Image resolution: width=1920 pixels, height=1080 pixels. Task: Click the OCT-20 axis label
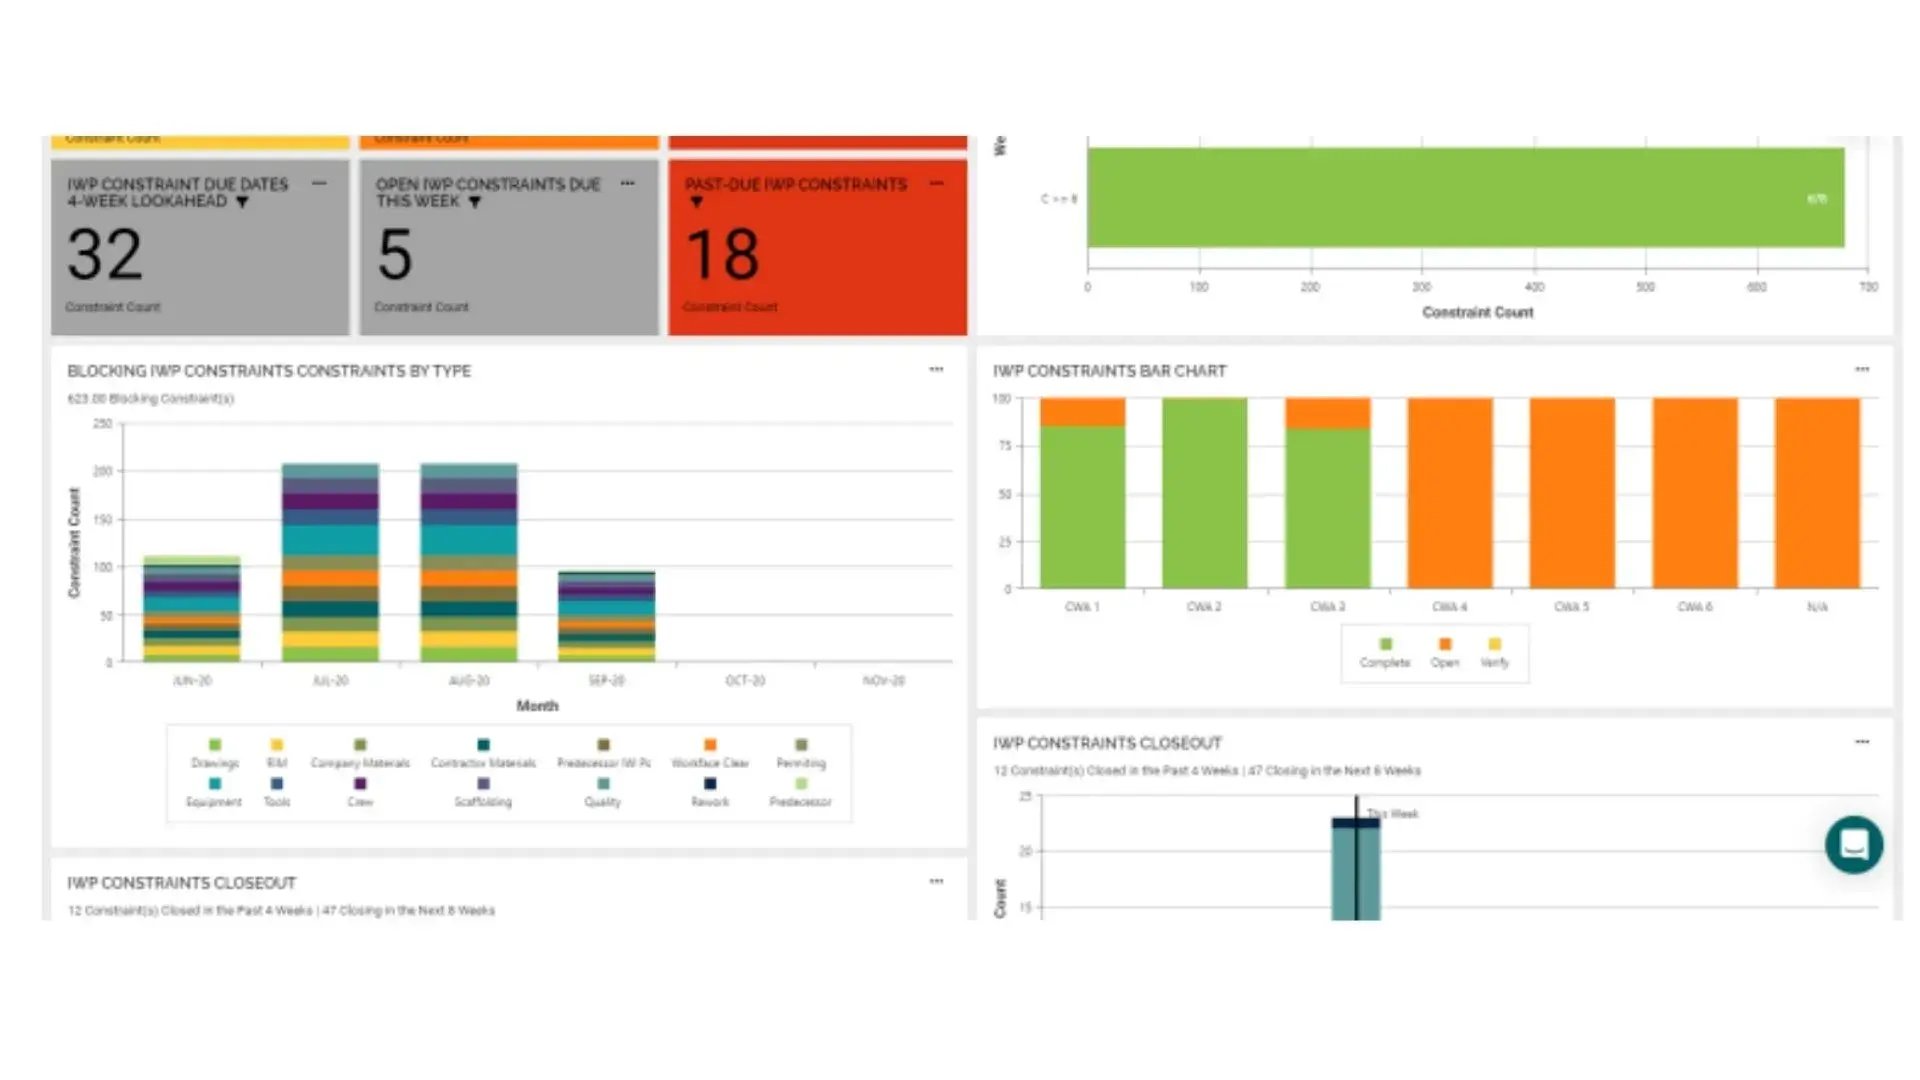coord(745,681)
